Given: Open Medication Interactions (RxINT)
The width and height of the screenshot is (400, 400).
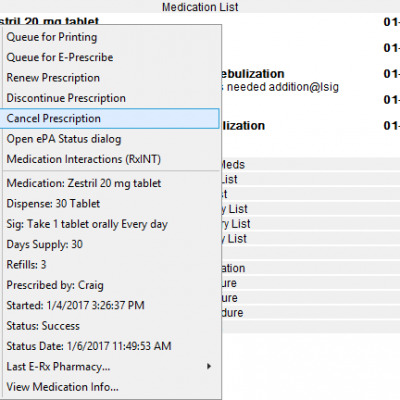Looking at the screenshot, I should [110, 159].
